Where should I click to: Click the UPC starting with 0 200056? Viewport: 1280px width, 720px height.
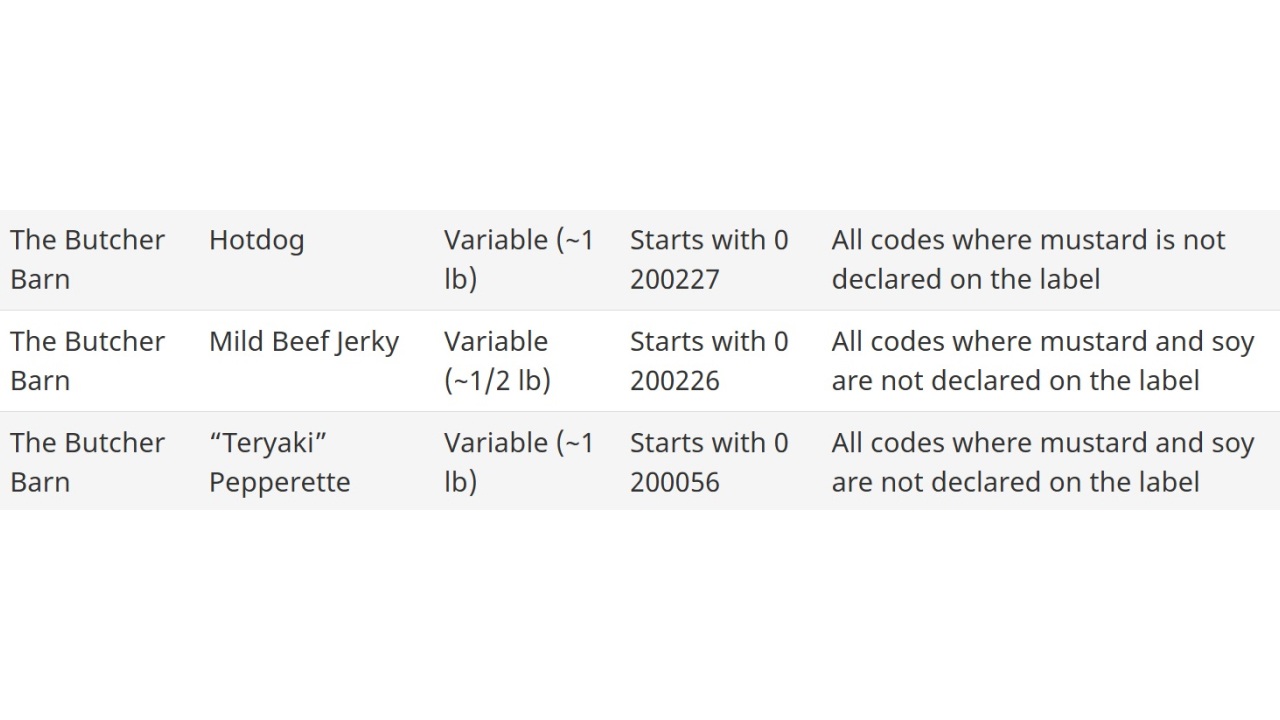coord(709,462)
